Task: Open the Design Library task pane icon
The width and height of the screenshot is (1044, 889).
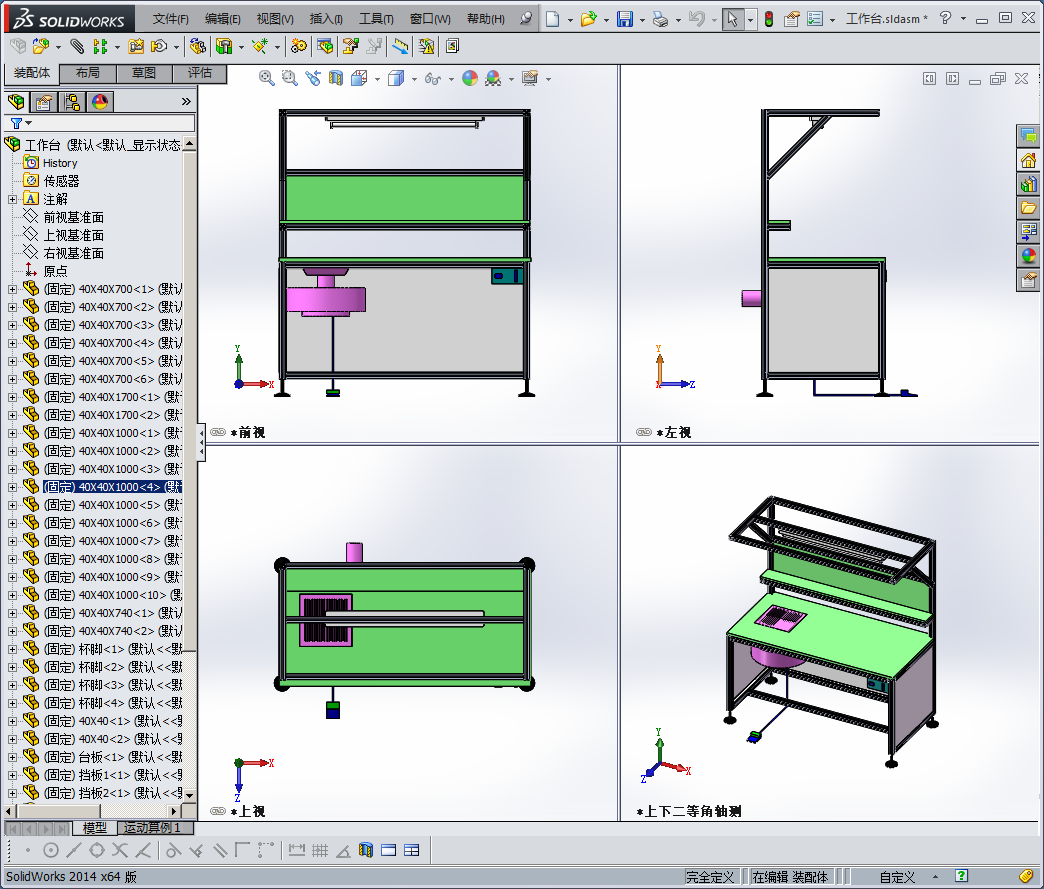Action: point(1028,184)
